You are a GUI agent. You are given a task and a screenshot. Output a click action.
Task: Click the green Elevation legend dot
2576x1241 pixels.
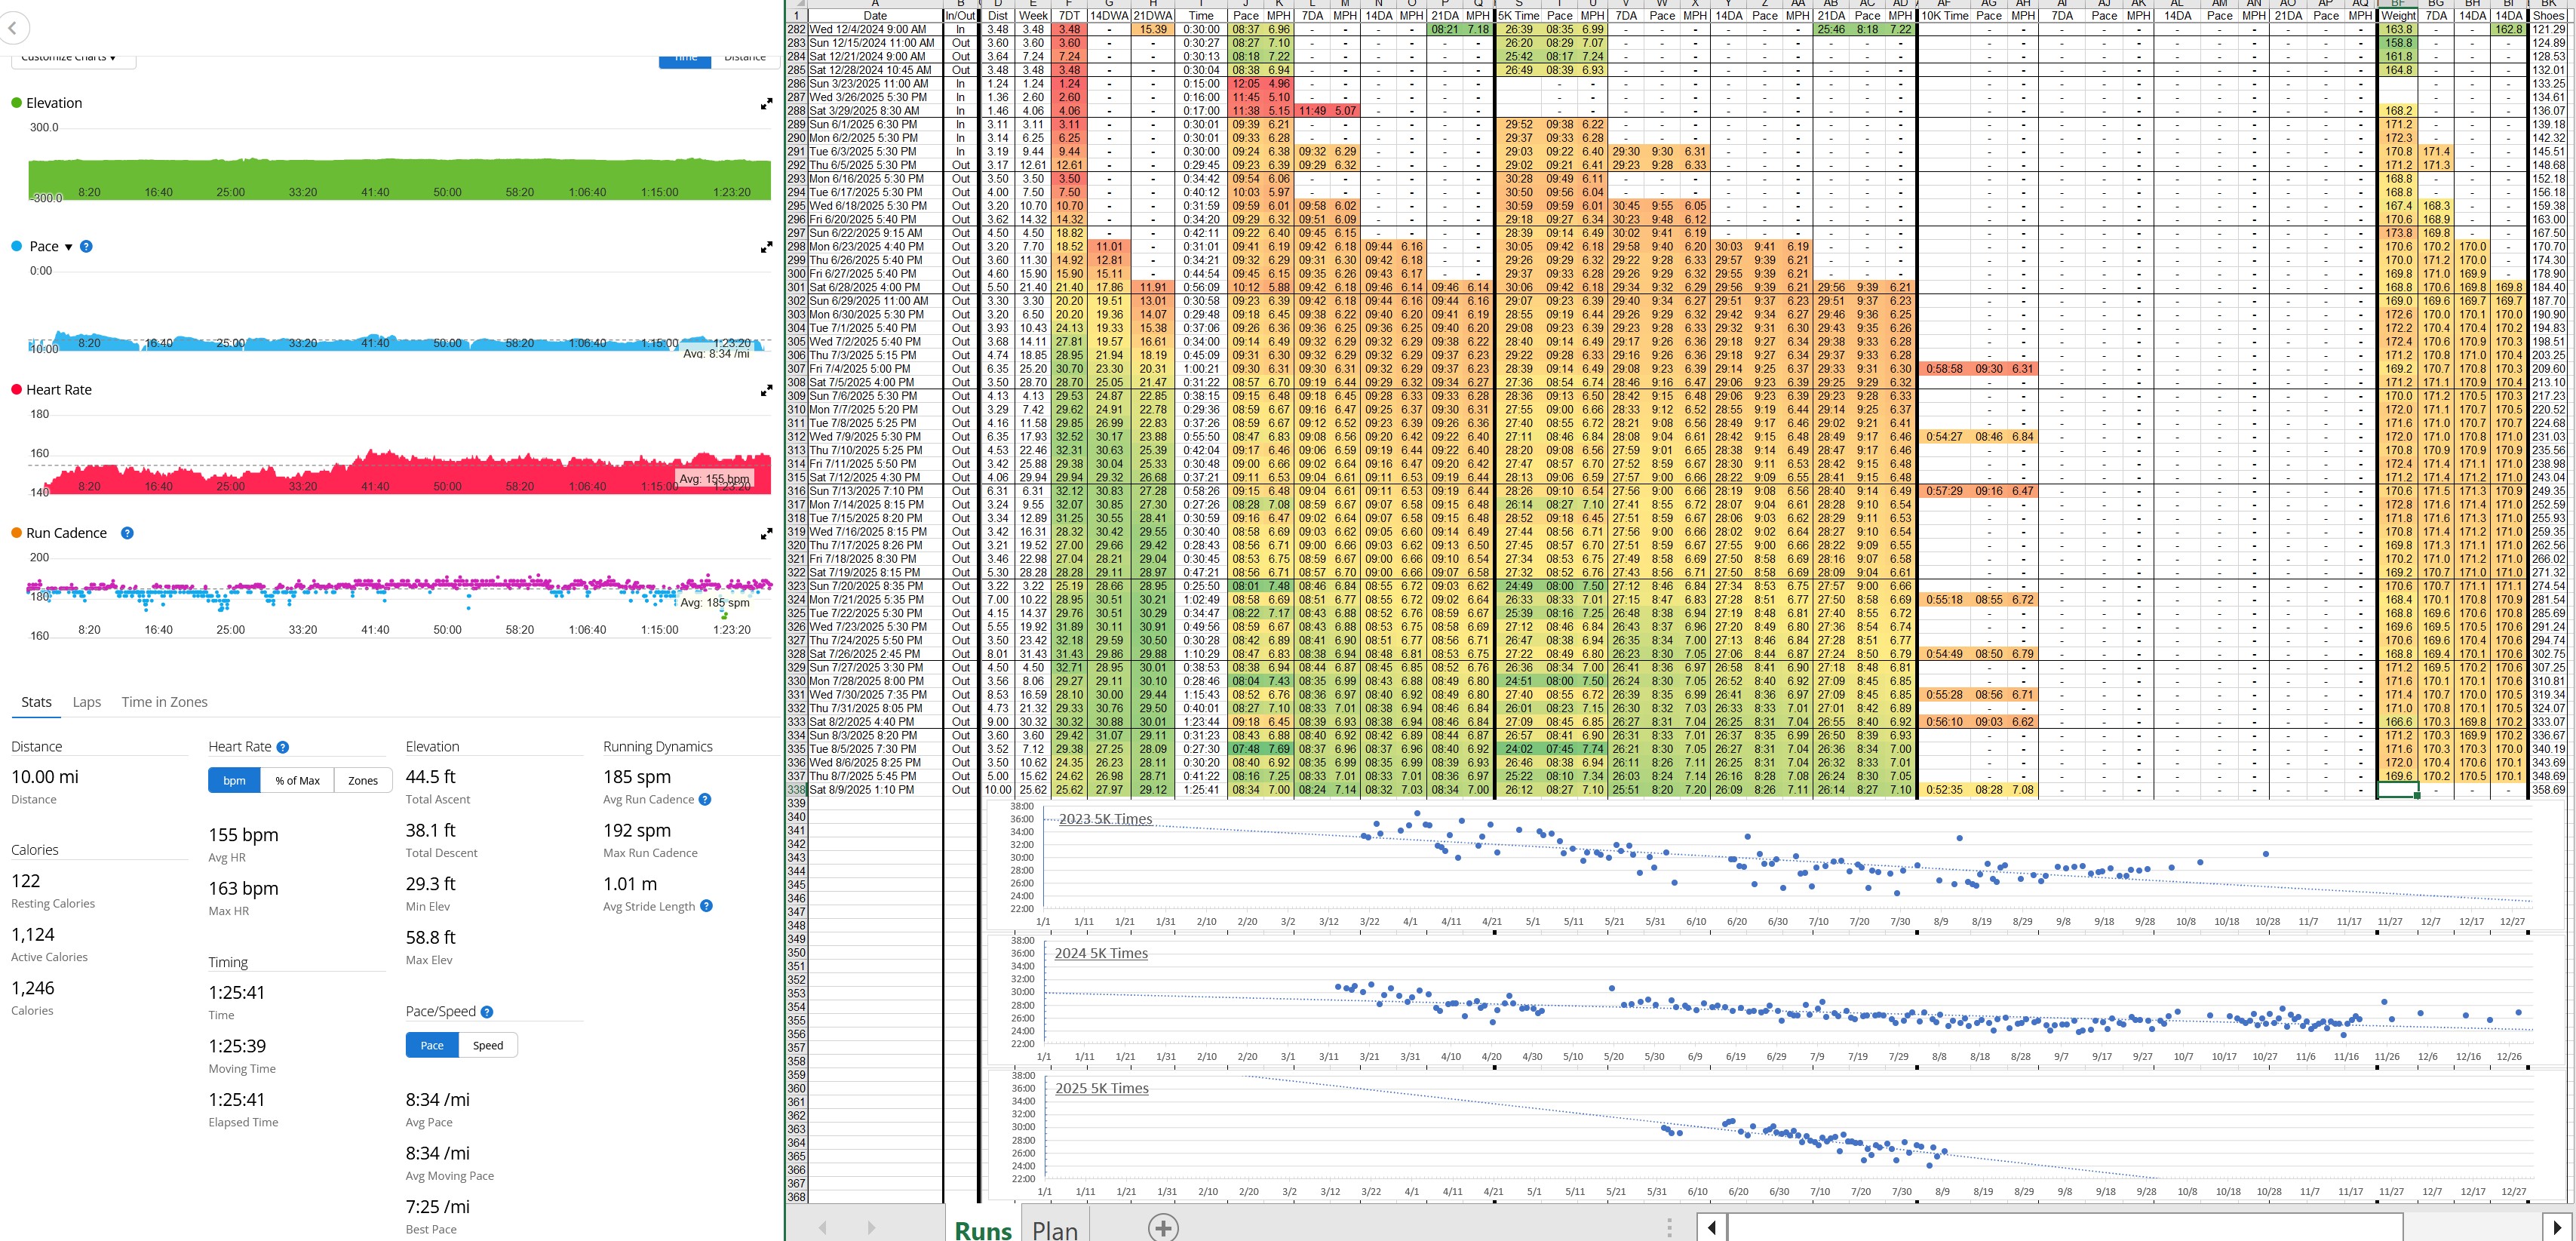[16, 103]
